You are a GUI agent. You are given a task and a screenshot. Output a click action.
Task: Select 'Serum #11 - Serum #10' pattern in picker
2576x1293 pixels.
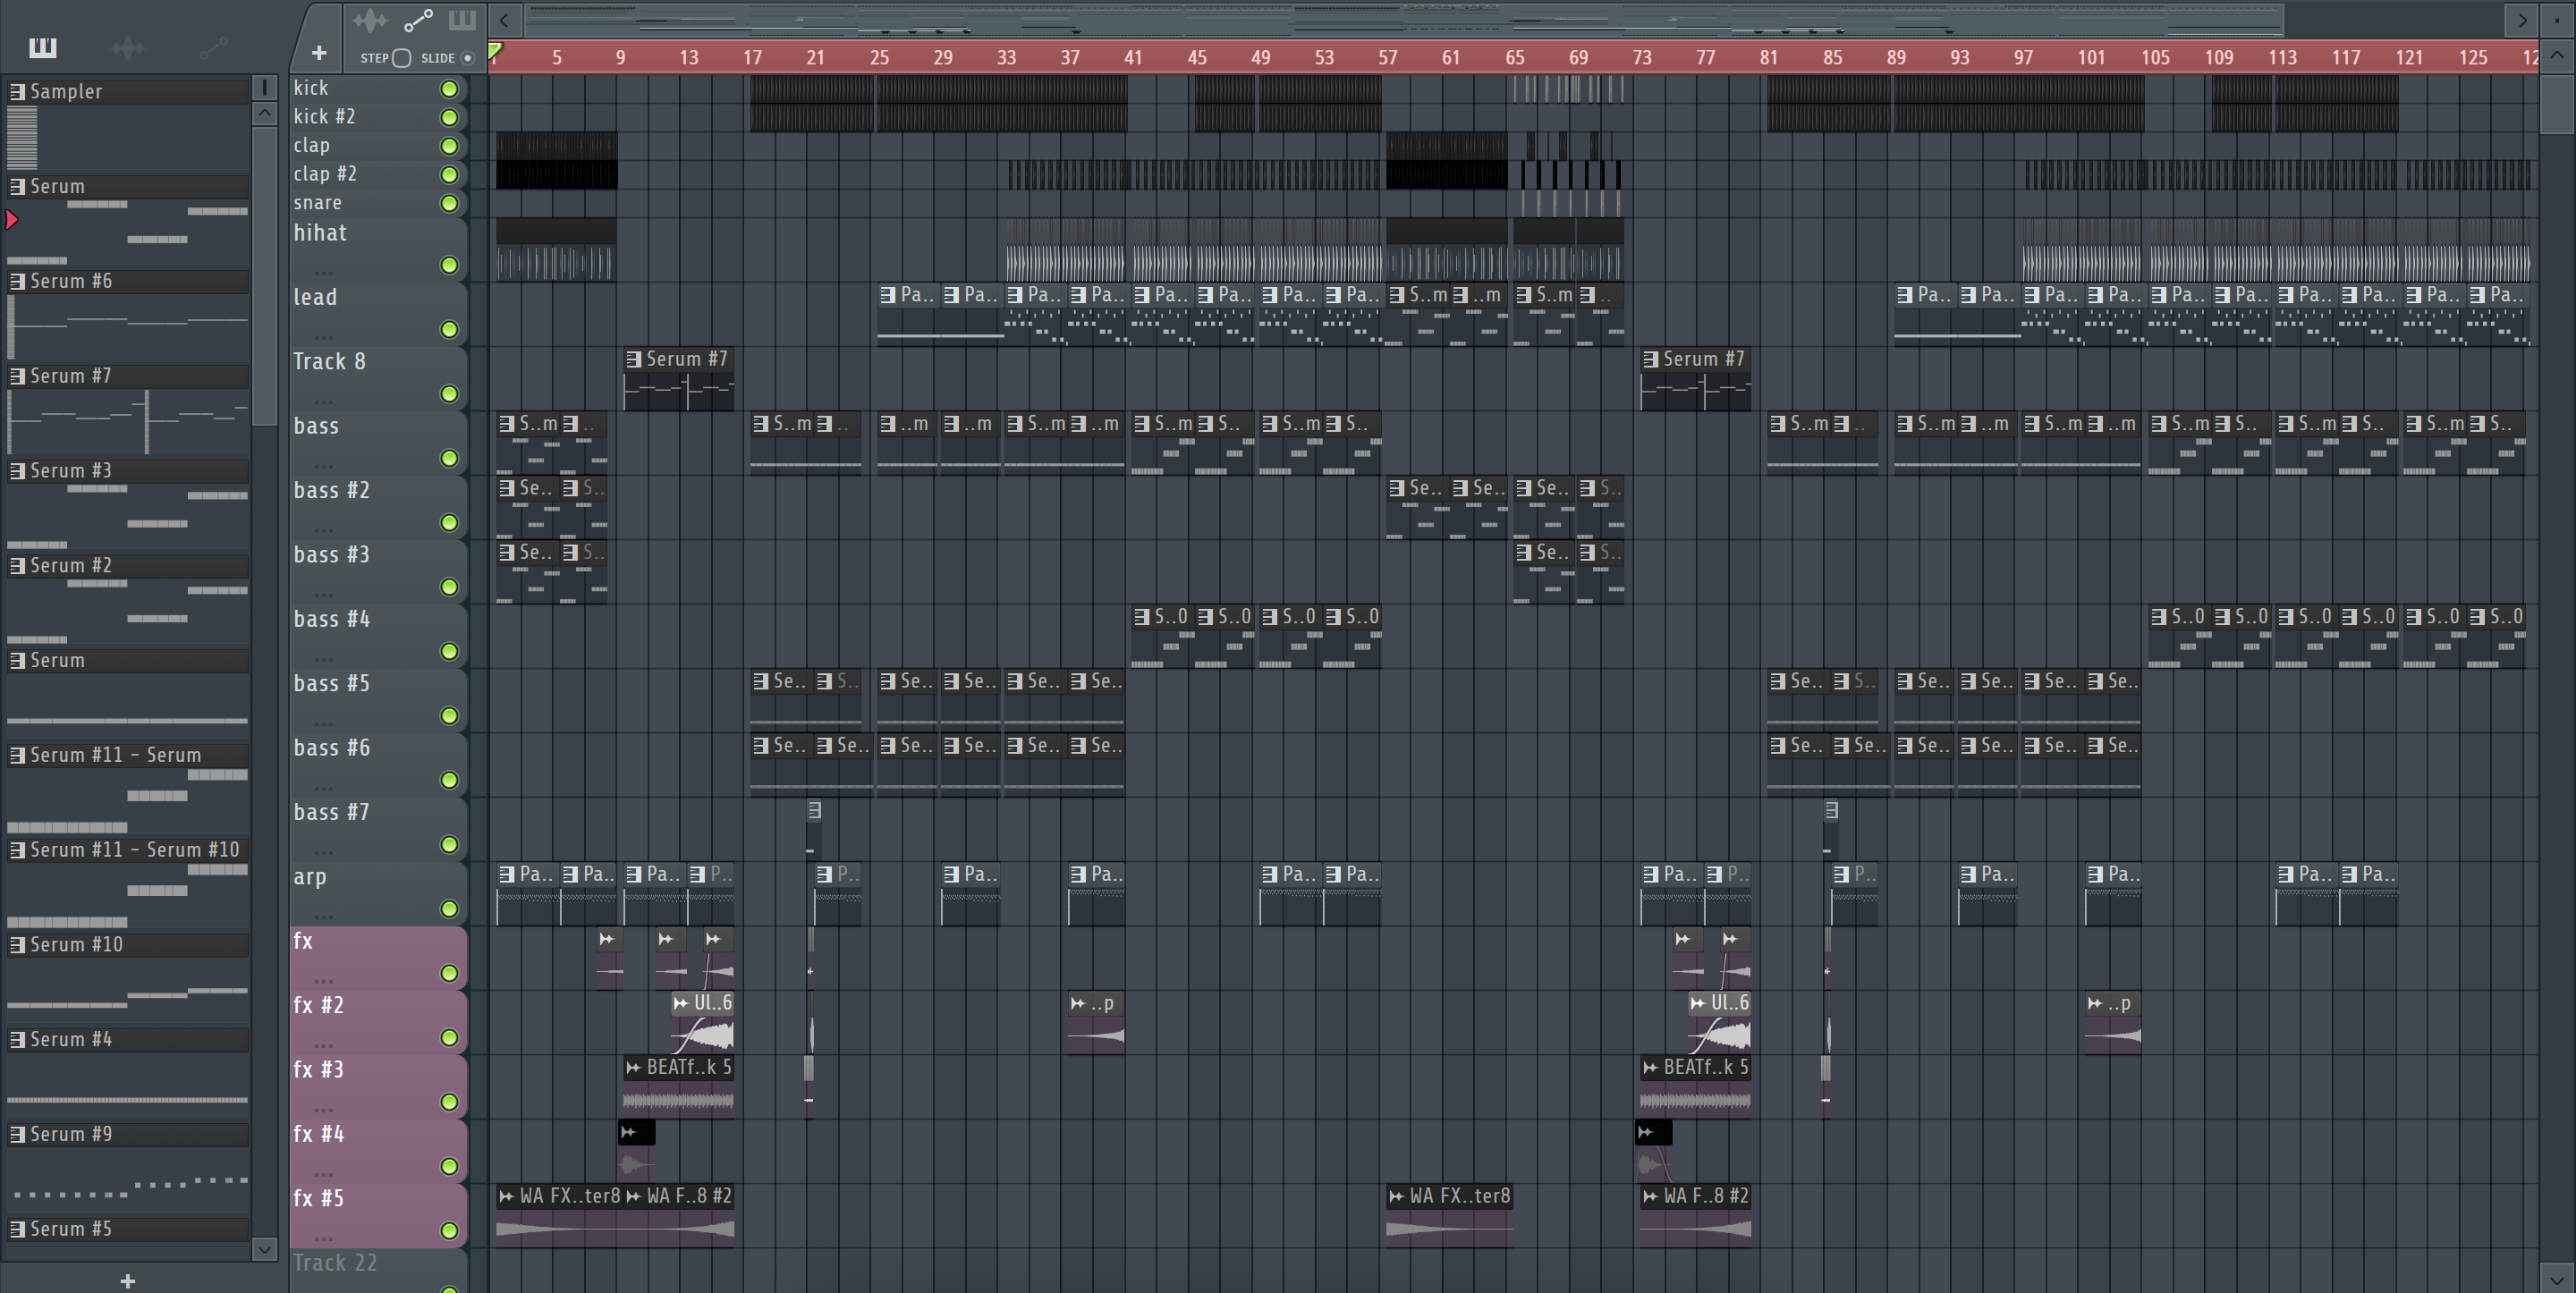[128, 851]
